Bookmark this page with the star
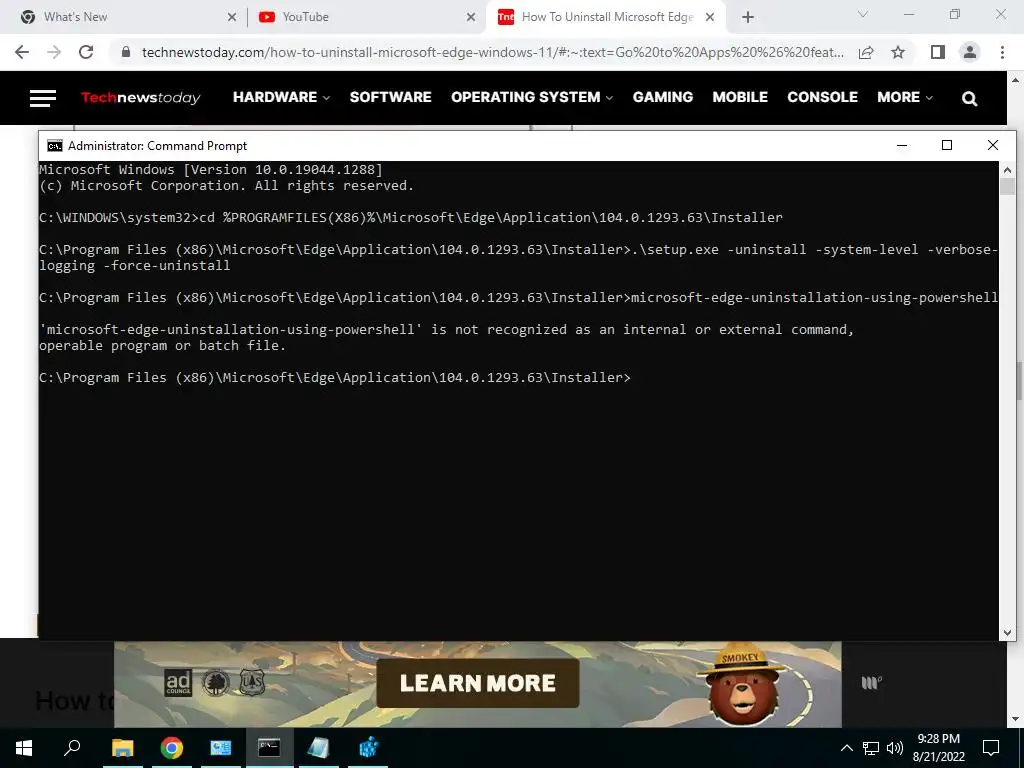This screenshot has width=1024, height=768. click(898, 52)
